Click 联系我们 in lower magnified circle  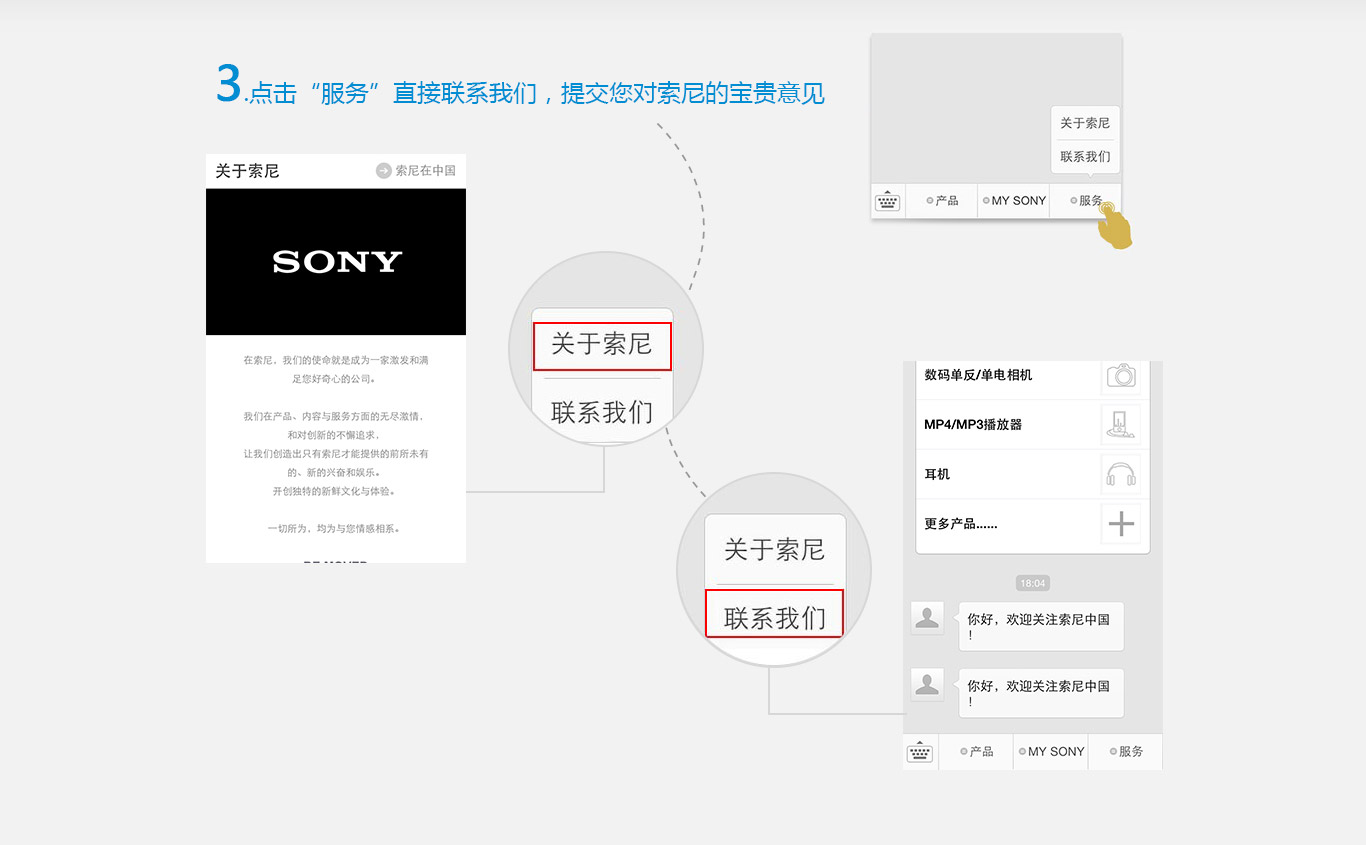pyautogui.click(x=775, y=613)
